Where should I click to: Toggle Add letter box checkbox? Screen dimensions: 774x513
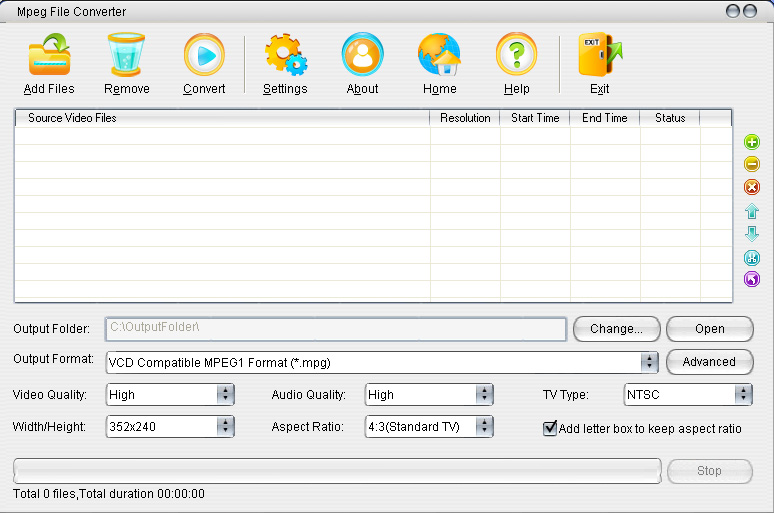tap(549, 428)
